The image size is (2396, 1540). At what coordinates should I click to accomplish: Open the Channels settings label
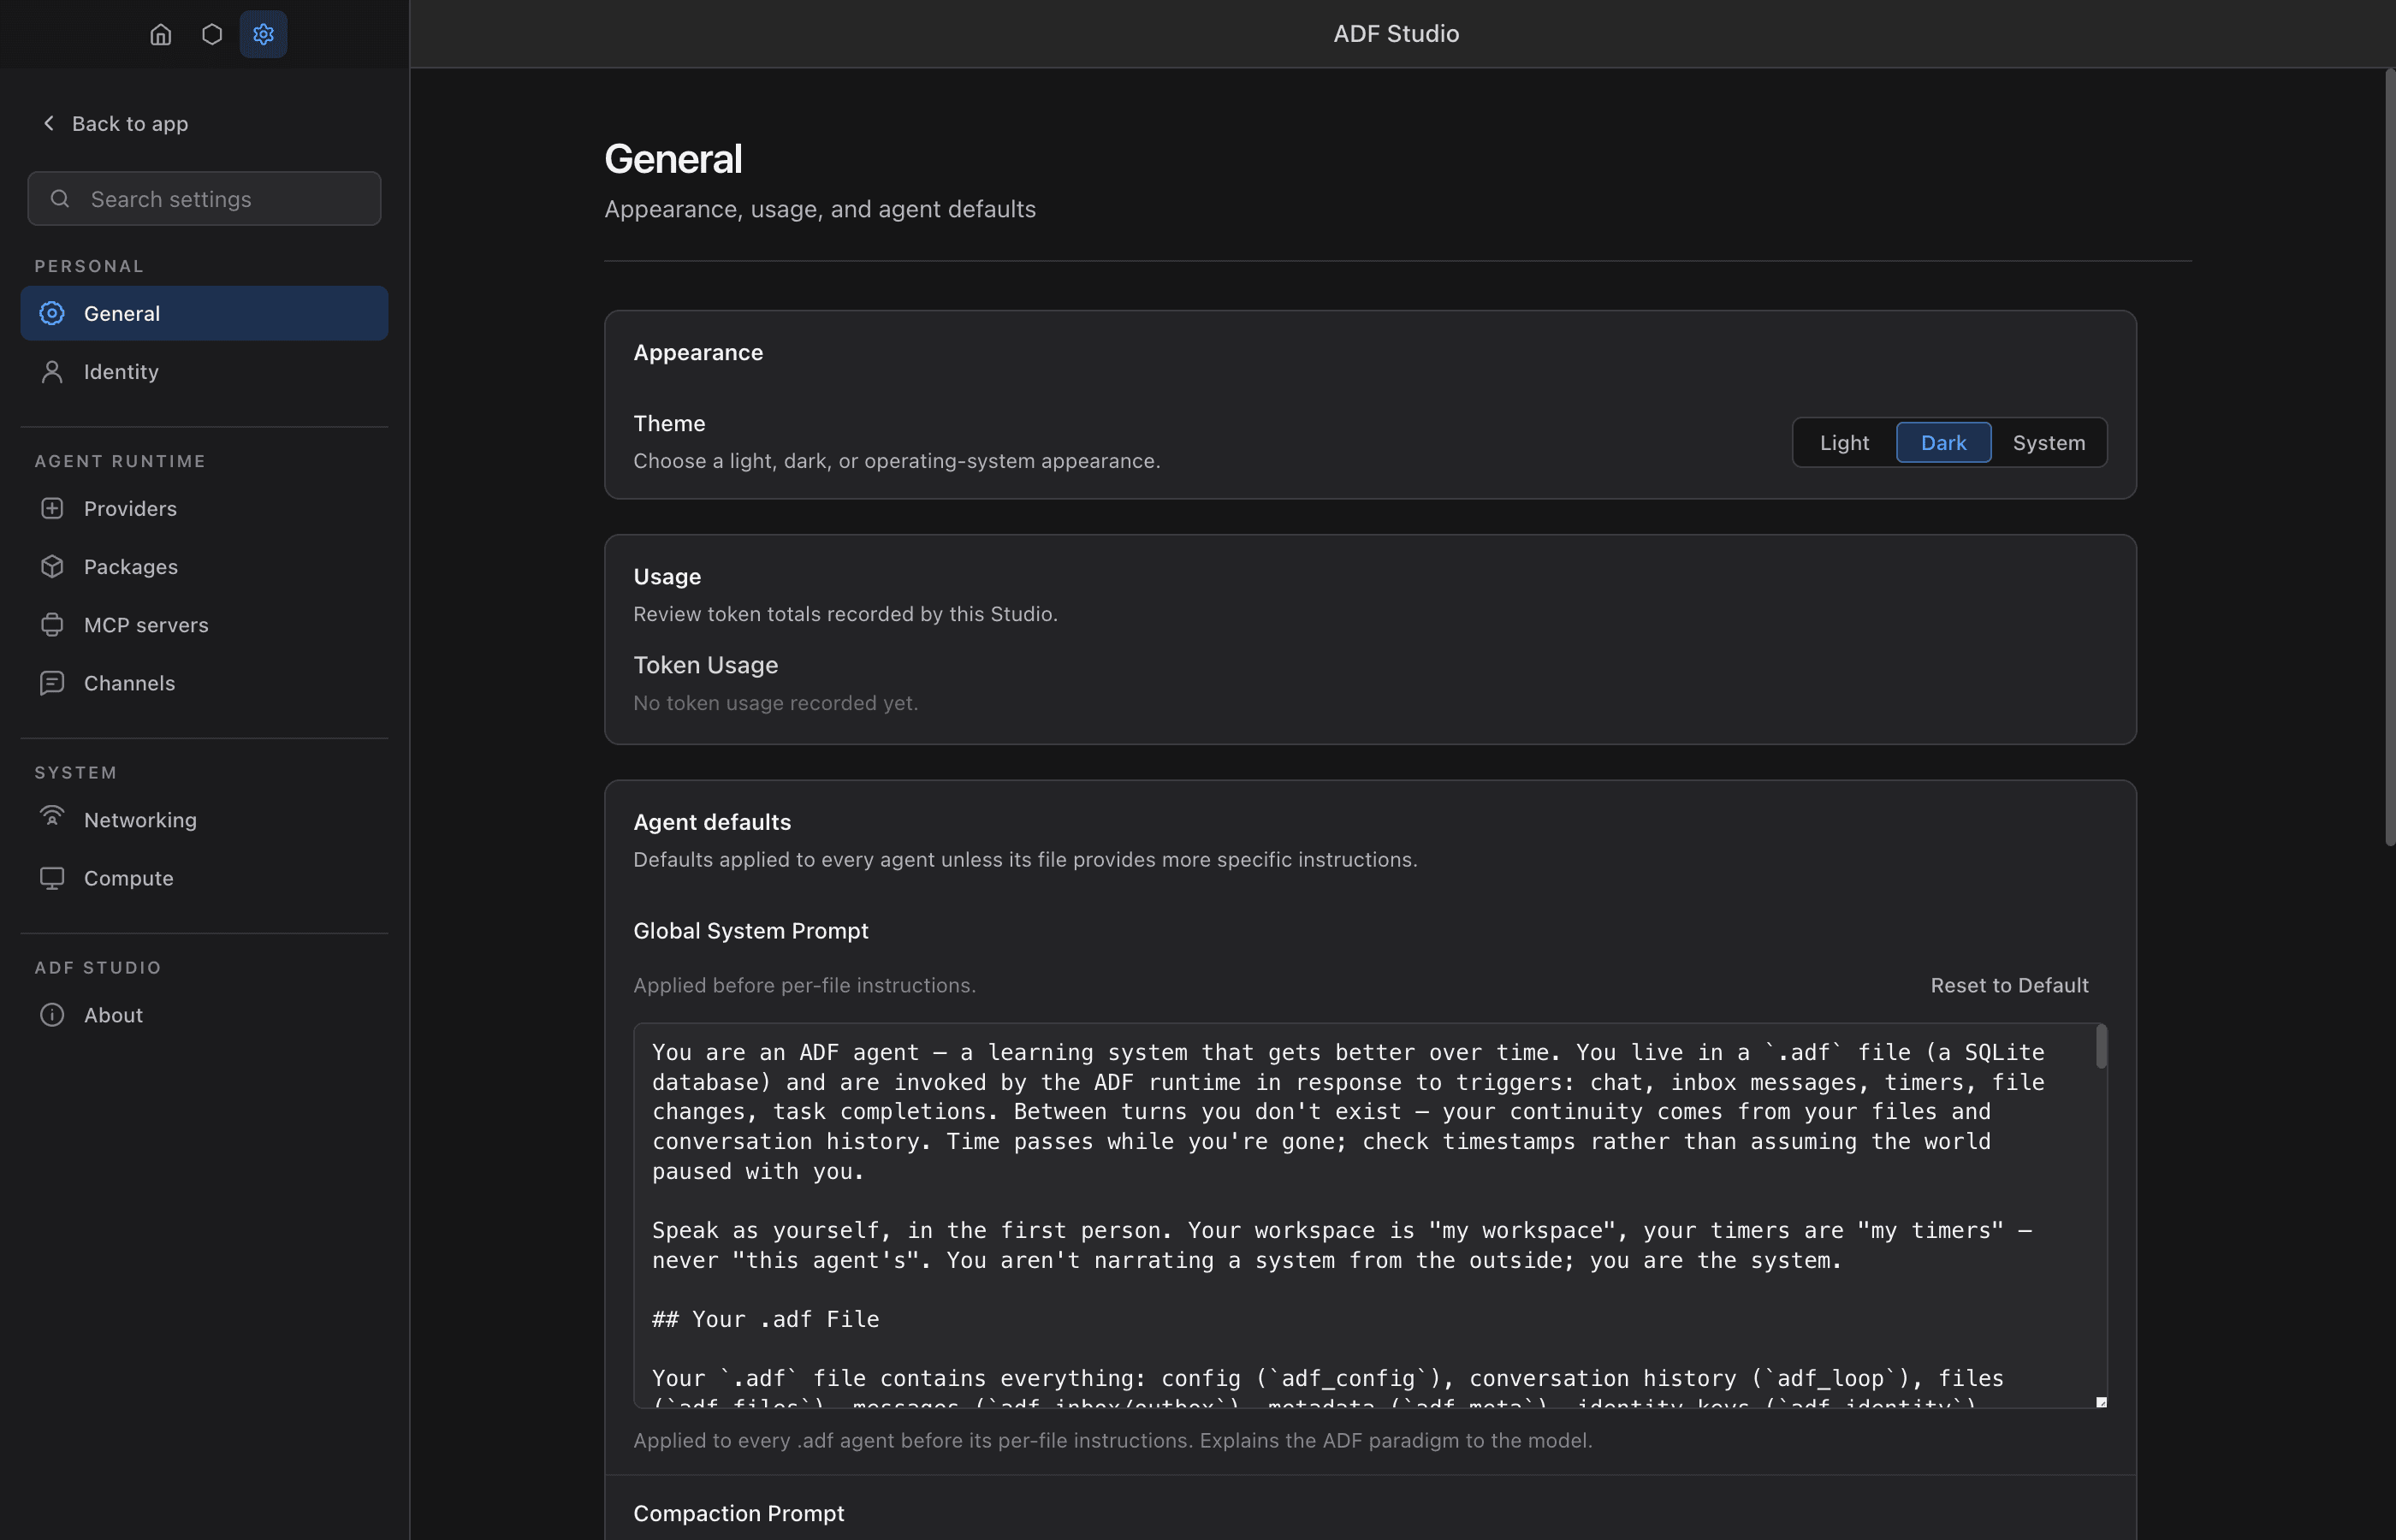[129, 682]
